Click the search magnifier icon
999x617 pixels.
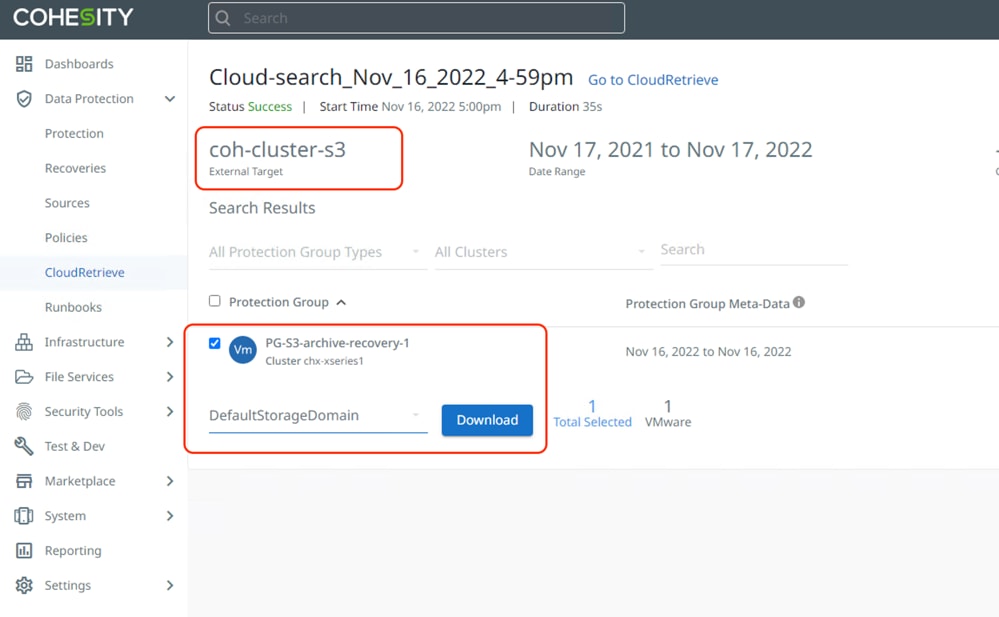point(222,18)
